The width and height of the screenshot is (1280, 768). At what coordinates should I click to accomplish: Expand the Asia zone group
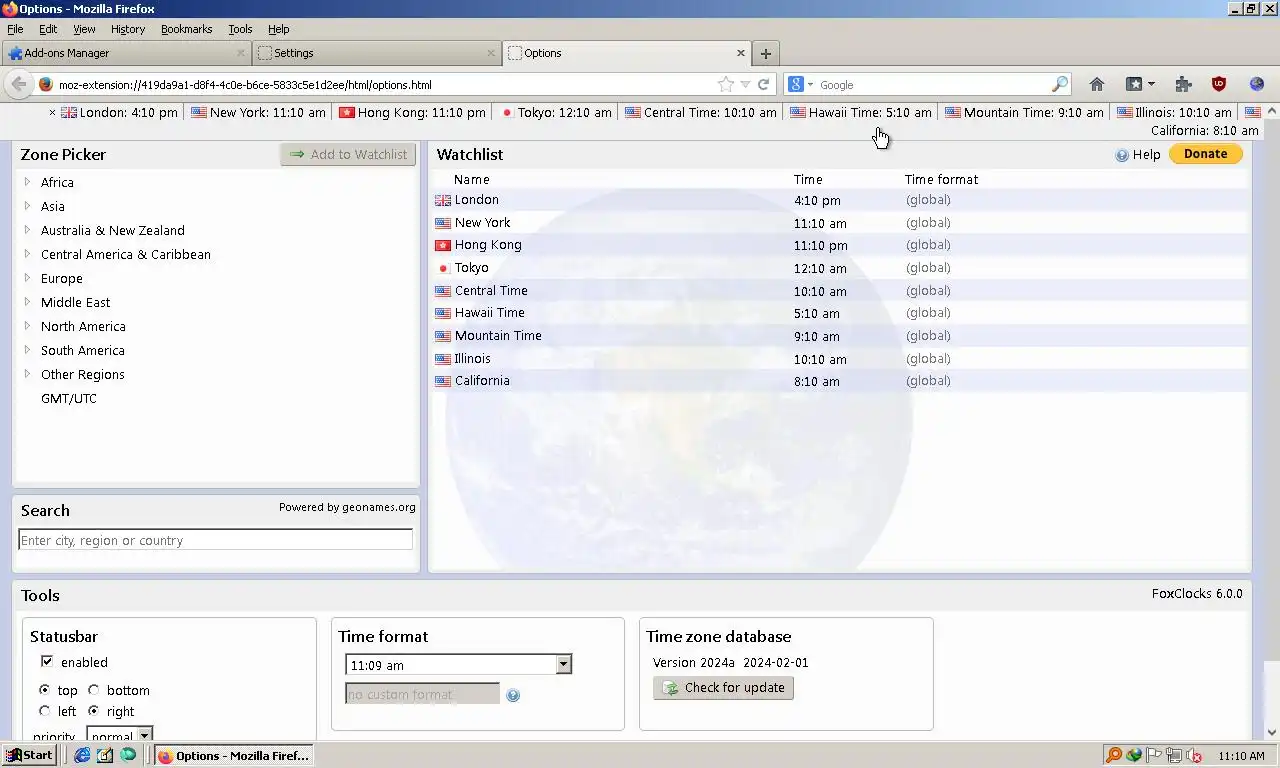pos(27,206)
